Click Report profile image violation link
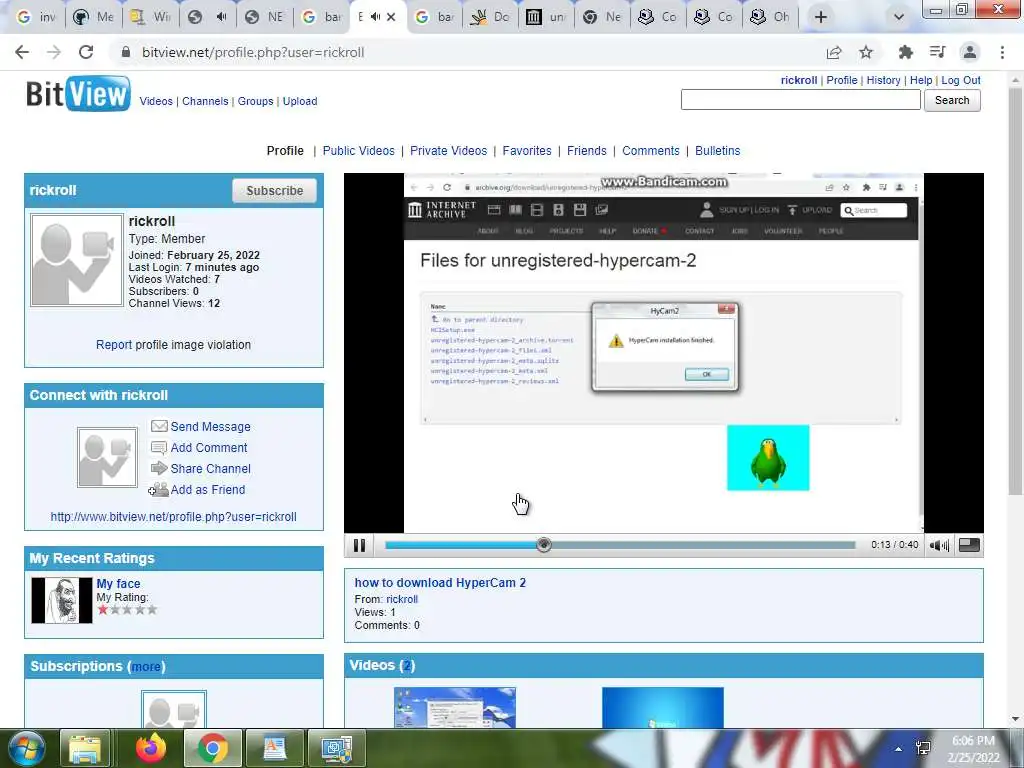 click(x=114, y=345)
